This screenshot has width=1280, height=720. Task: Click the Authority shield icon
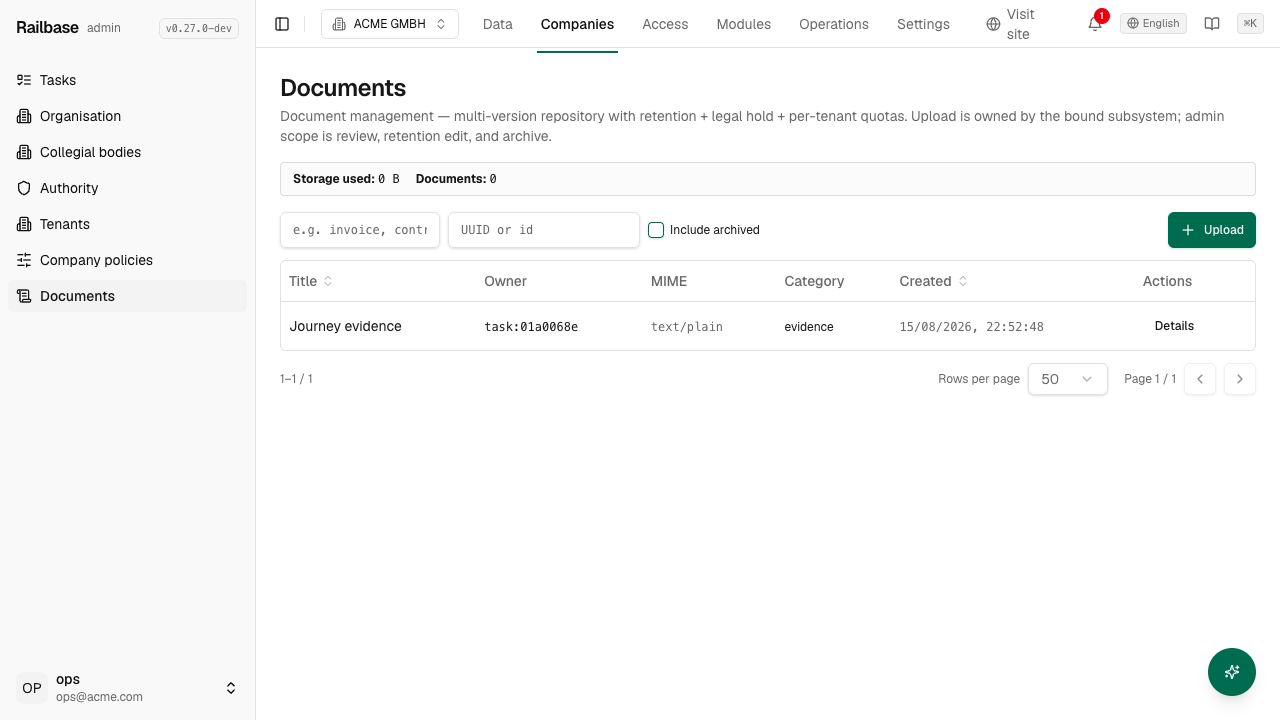coord(24,188)
